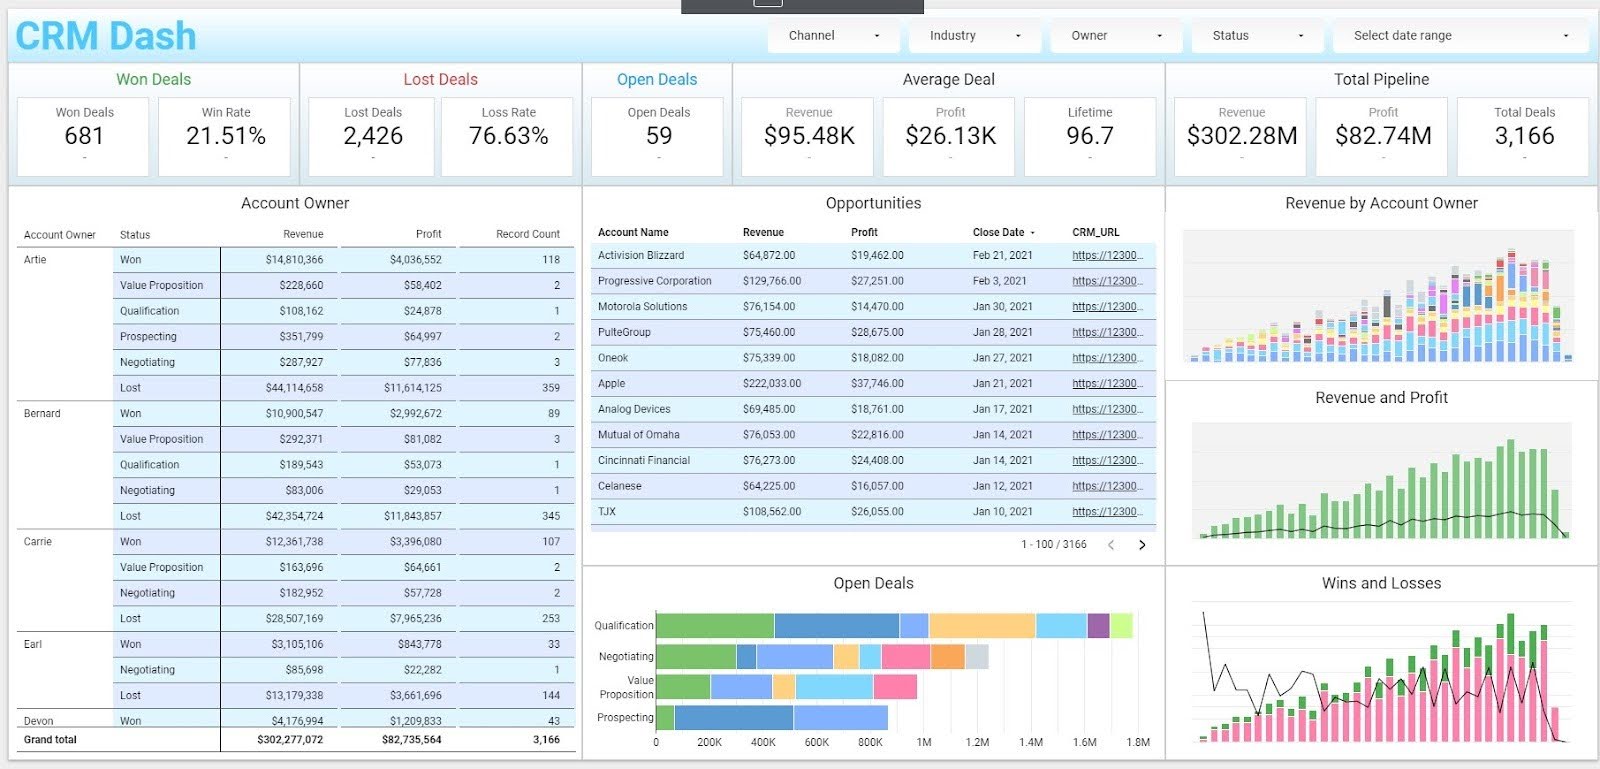
Task: Open the Apple row CRM URL link
Action: [1107, 384]
